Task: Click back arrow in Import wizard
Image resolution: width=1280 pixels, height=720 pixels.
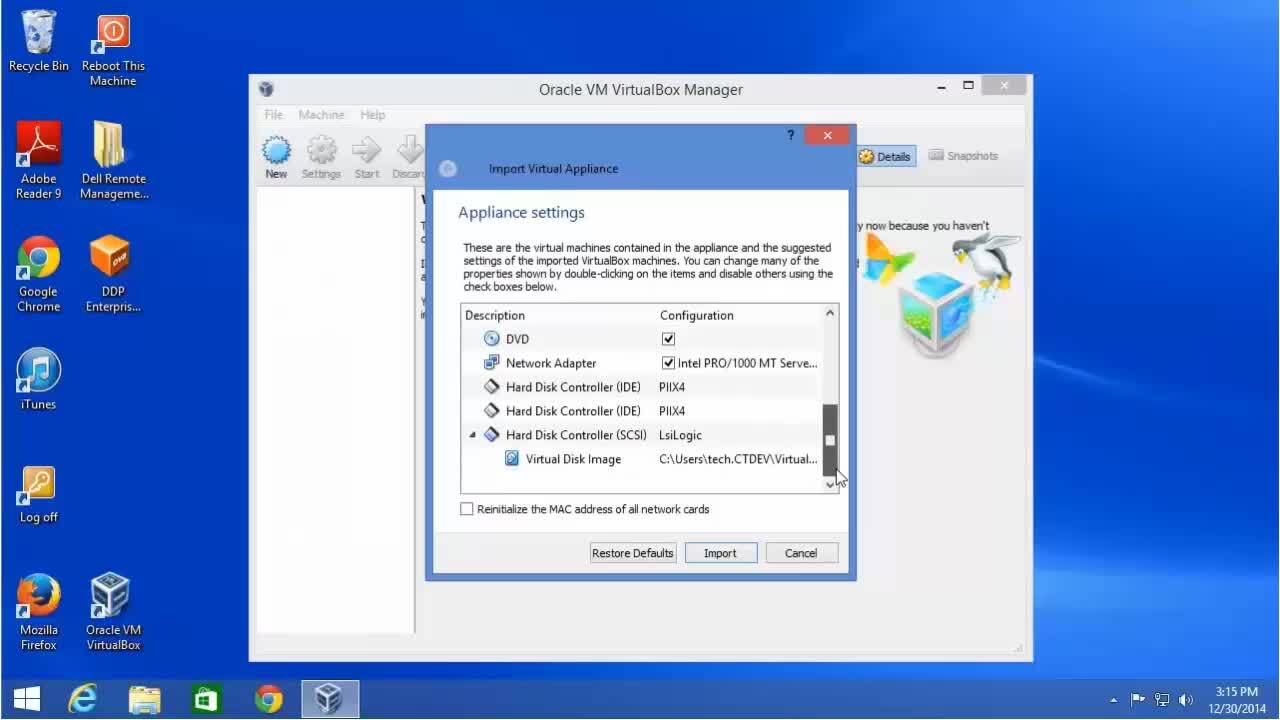Action: coord(448,169)
